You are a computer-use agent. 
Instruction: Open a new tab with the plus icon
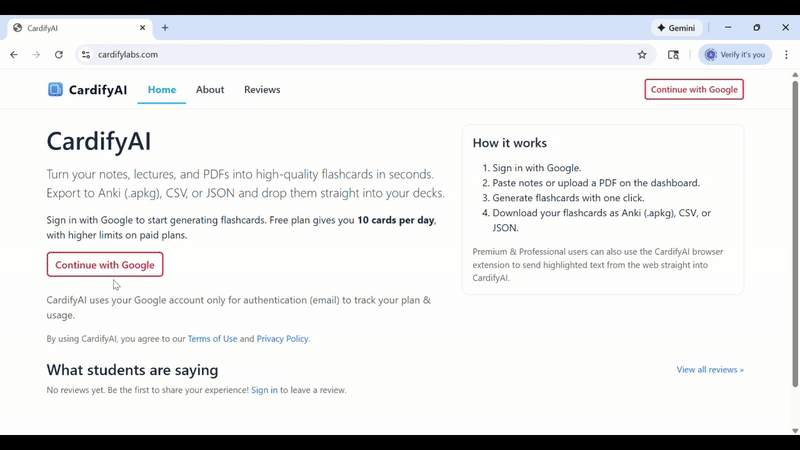[x=165, y=28]
